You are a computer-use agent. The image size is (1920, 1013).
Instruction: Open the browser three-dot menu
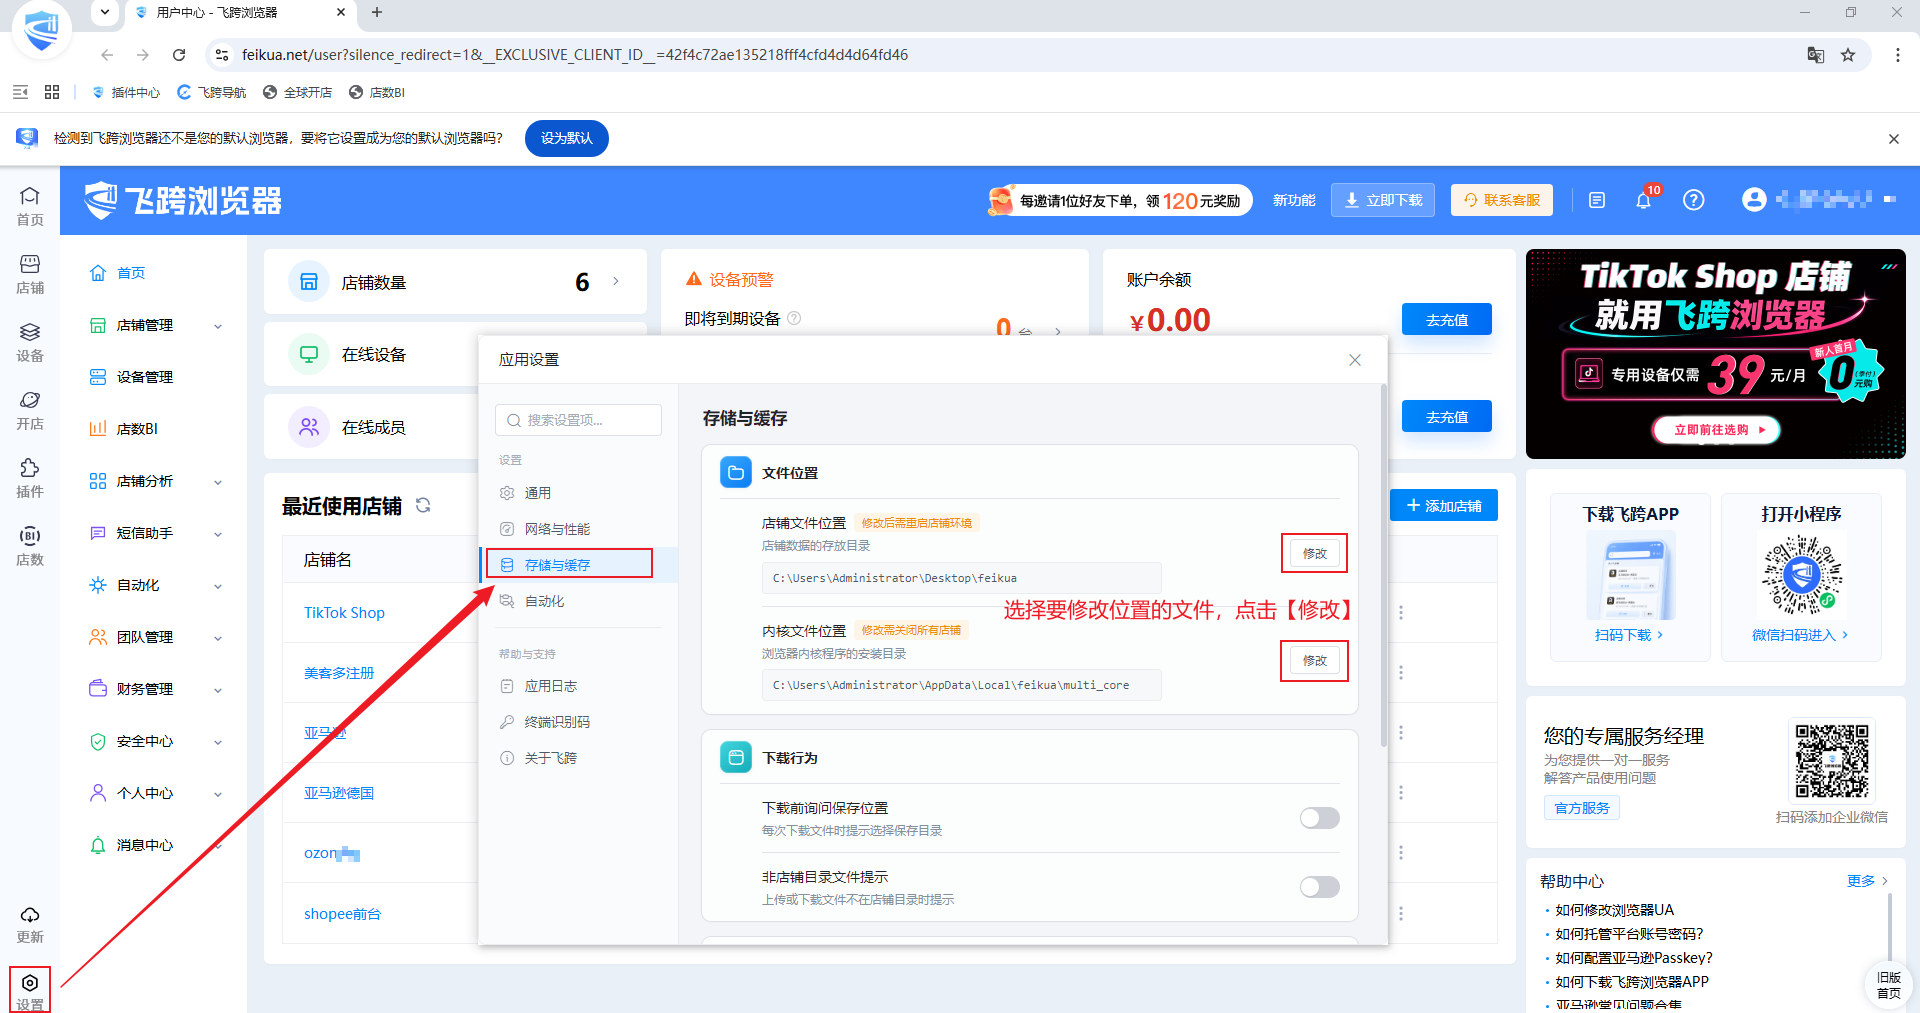(1897, 55)
